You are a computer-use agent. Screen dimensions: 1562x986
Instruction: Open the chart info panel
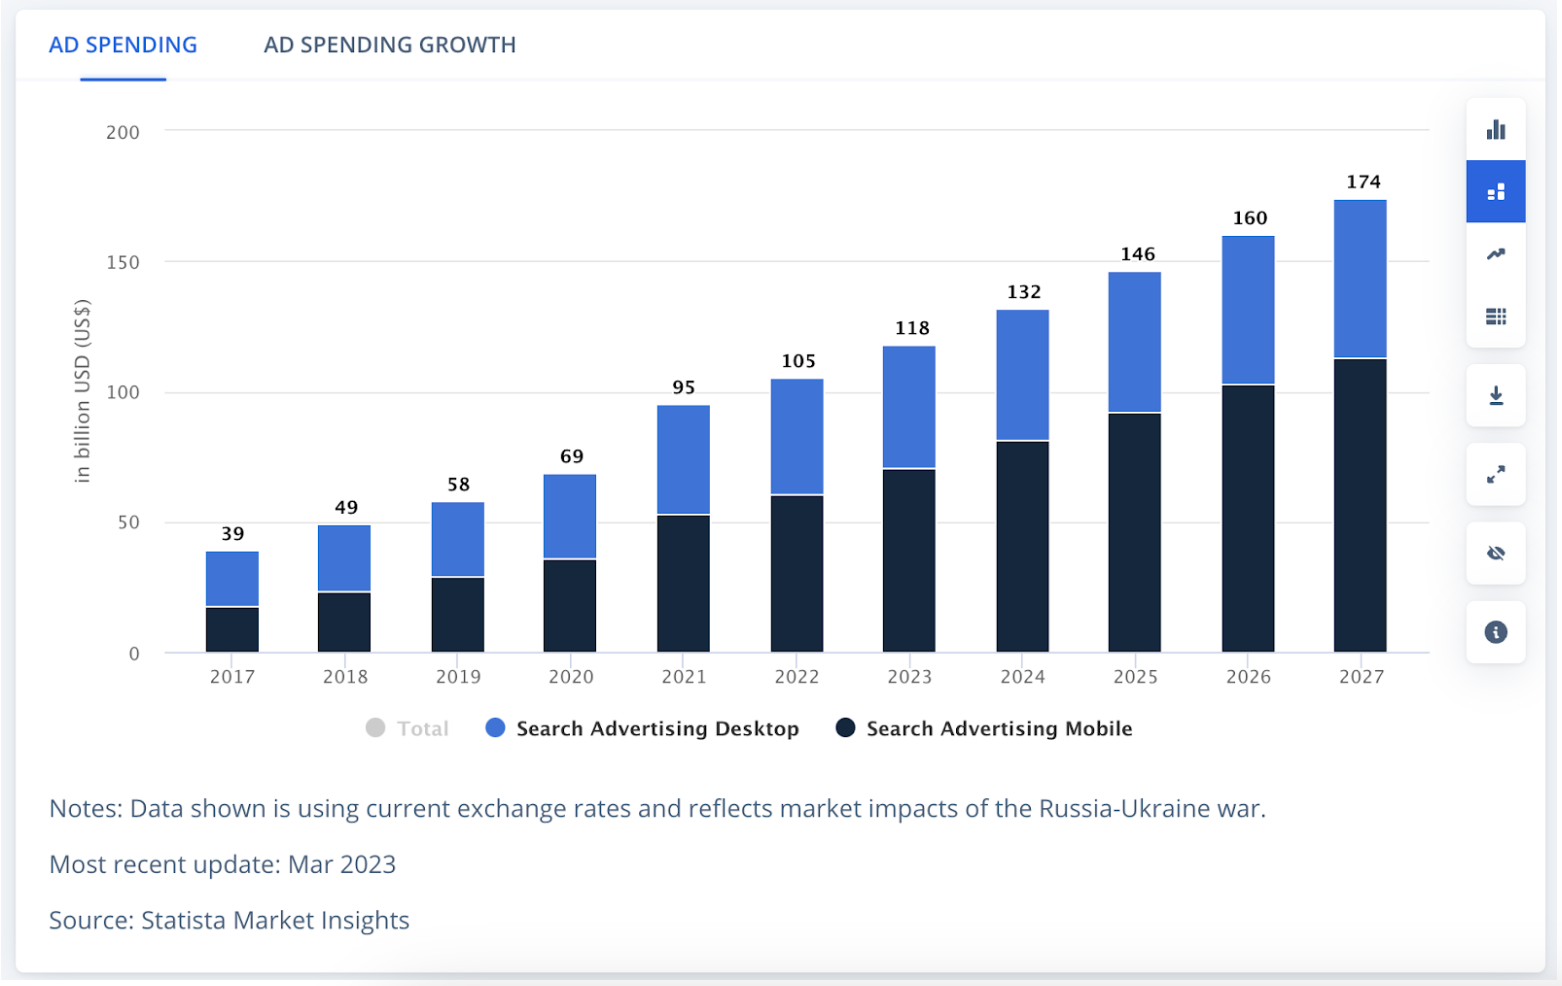(1495, 632)
